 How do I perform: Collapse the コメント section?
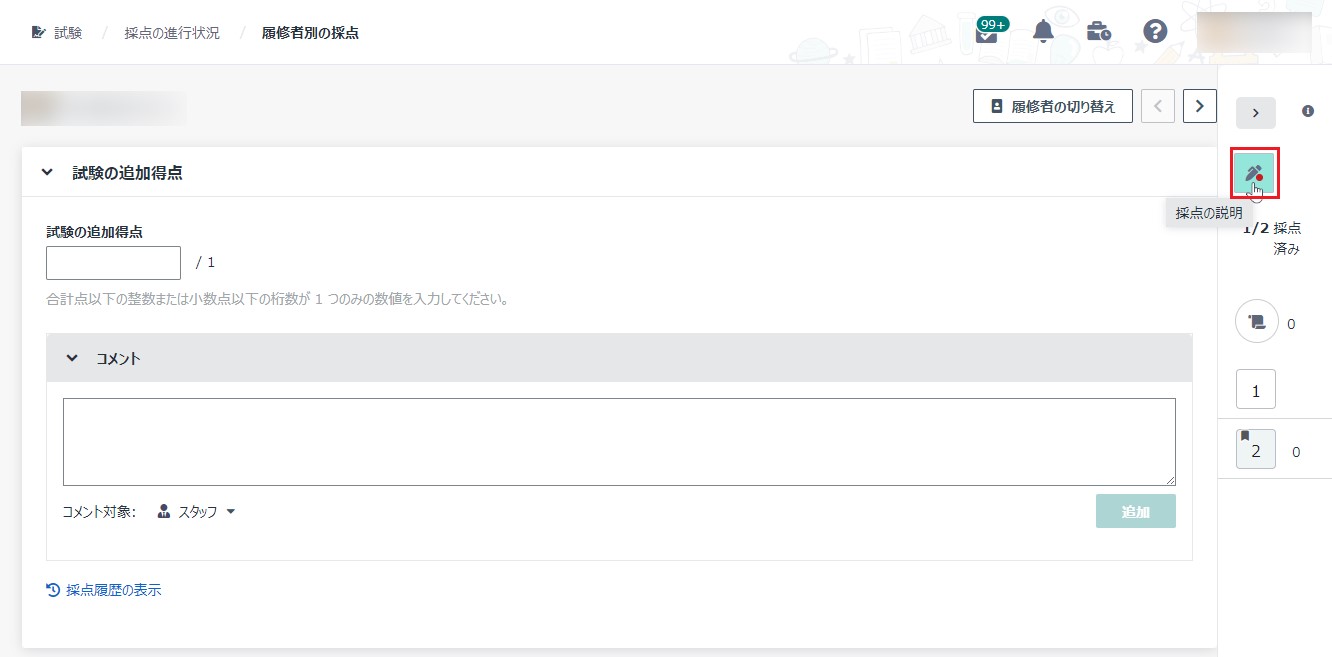pos(71,356)
